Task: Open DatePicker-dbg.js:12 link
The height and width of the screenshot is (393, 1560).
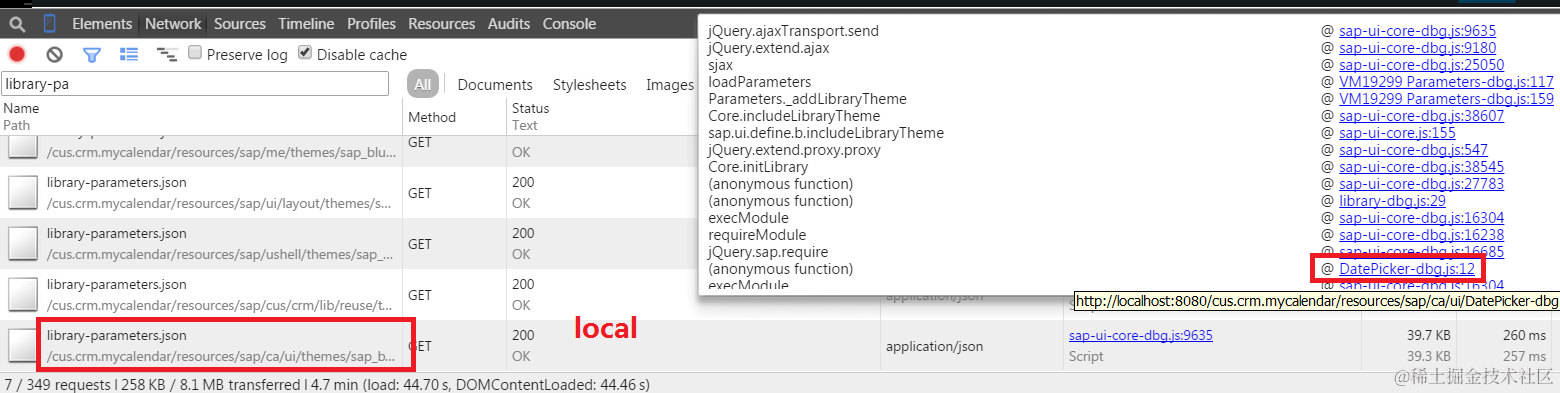Action: pyautogui.click(x=1407, y=269)
